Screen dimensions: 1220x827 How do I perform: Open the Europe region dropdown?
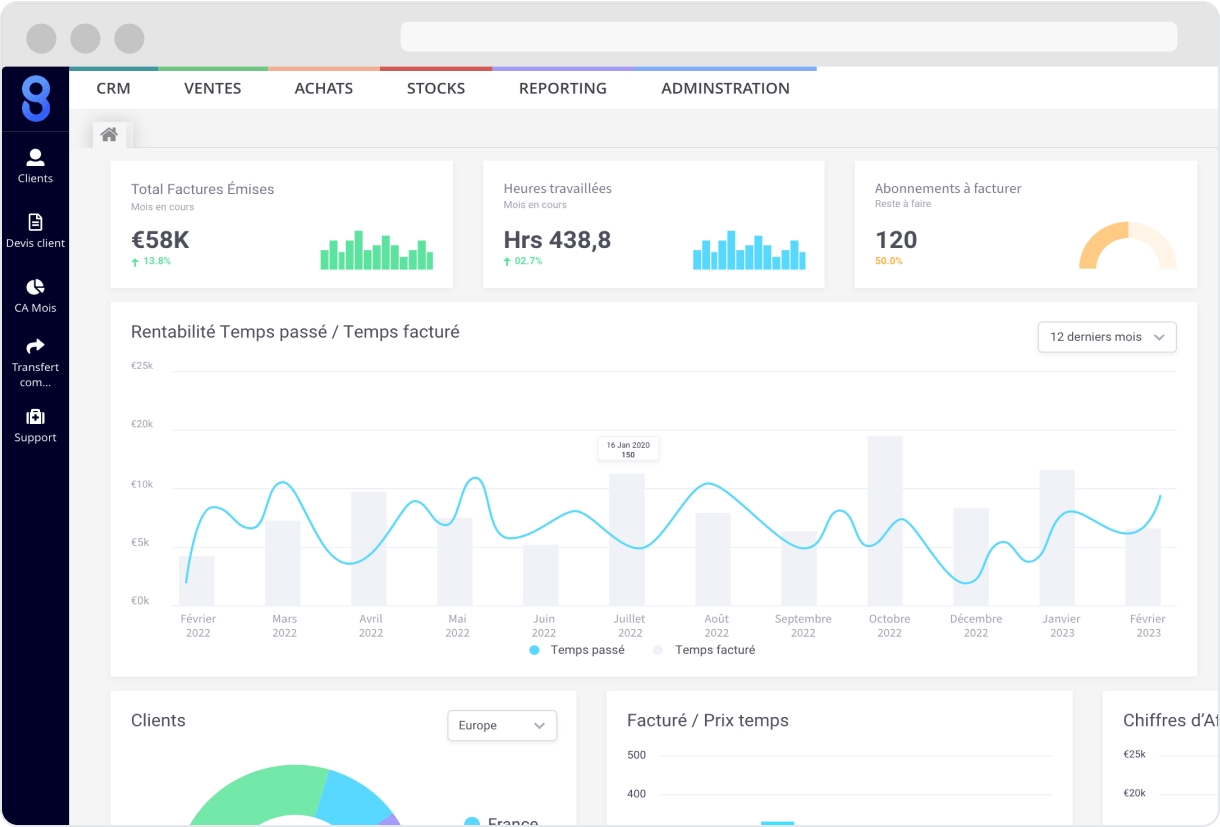point(501,725)
